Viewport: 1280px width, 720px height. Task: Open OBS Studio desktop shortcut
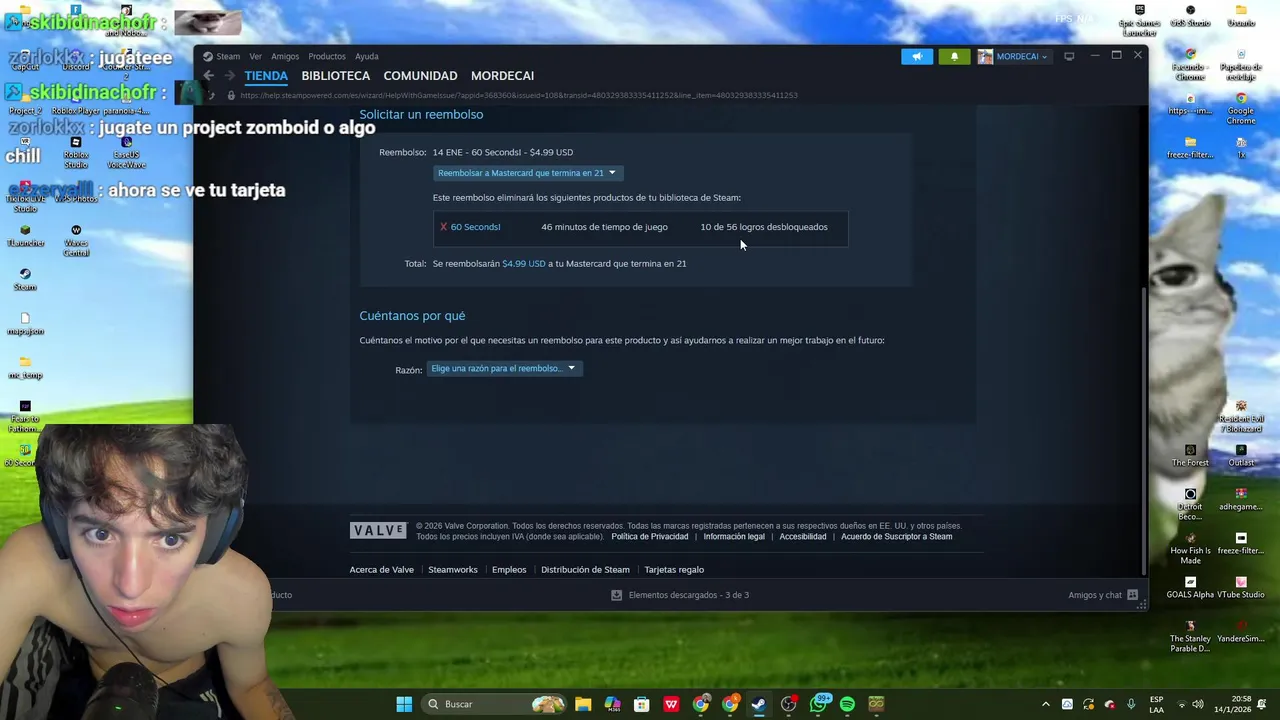(1190, 16)
